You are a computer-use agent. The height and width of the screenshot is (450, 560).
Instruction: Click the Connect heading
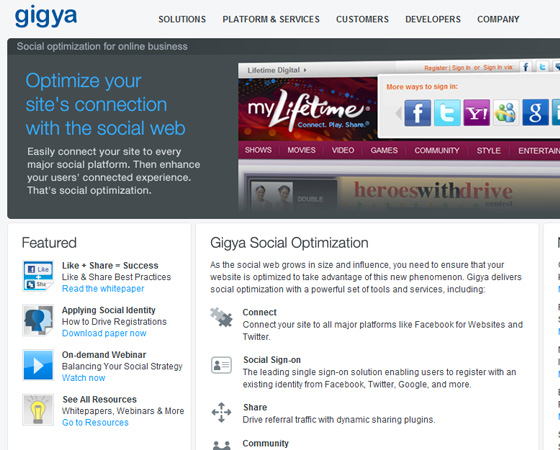[260, 312]
